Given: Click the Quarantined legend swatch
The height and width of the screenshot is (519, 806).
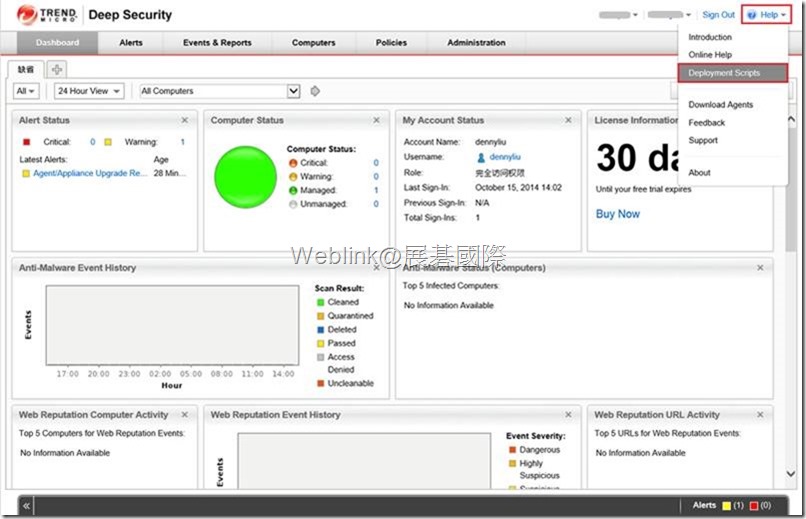Looking at the screenshot, I should (x=321, y=316).
